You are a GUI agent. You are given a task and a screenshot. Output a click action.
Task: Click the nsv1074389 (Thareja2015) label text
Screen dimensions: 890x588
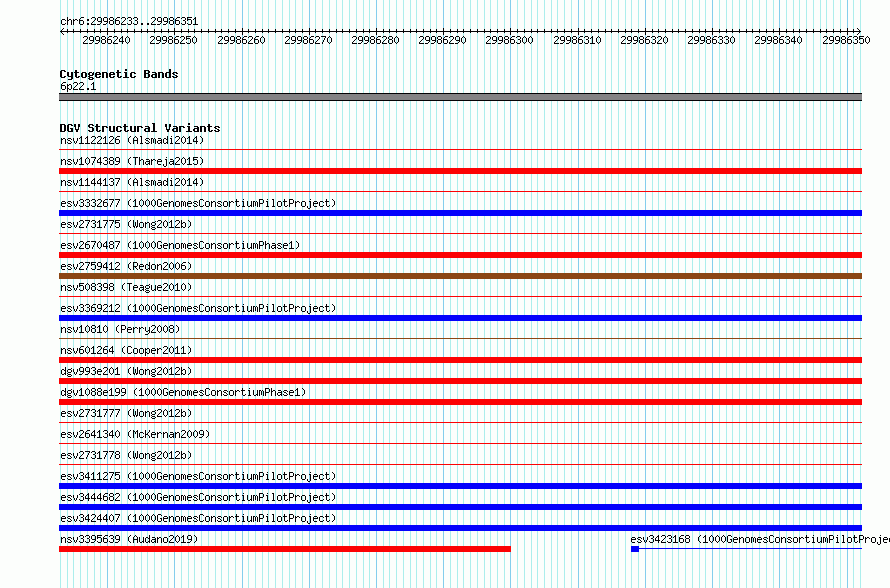point(132,161)
